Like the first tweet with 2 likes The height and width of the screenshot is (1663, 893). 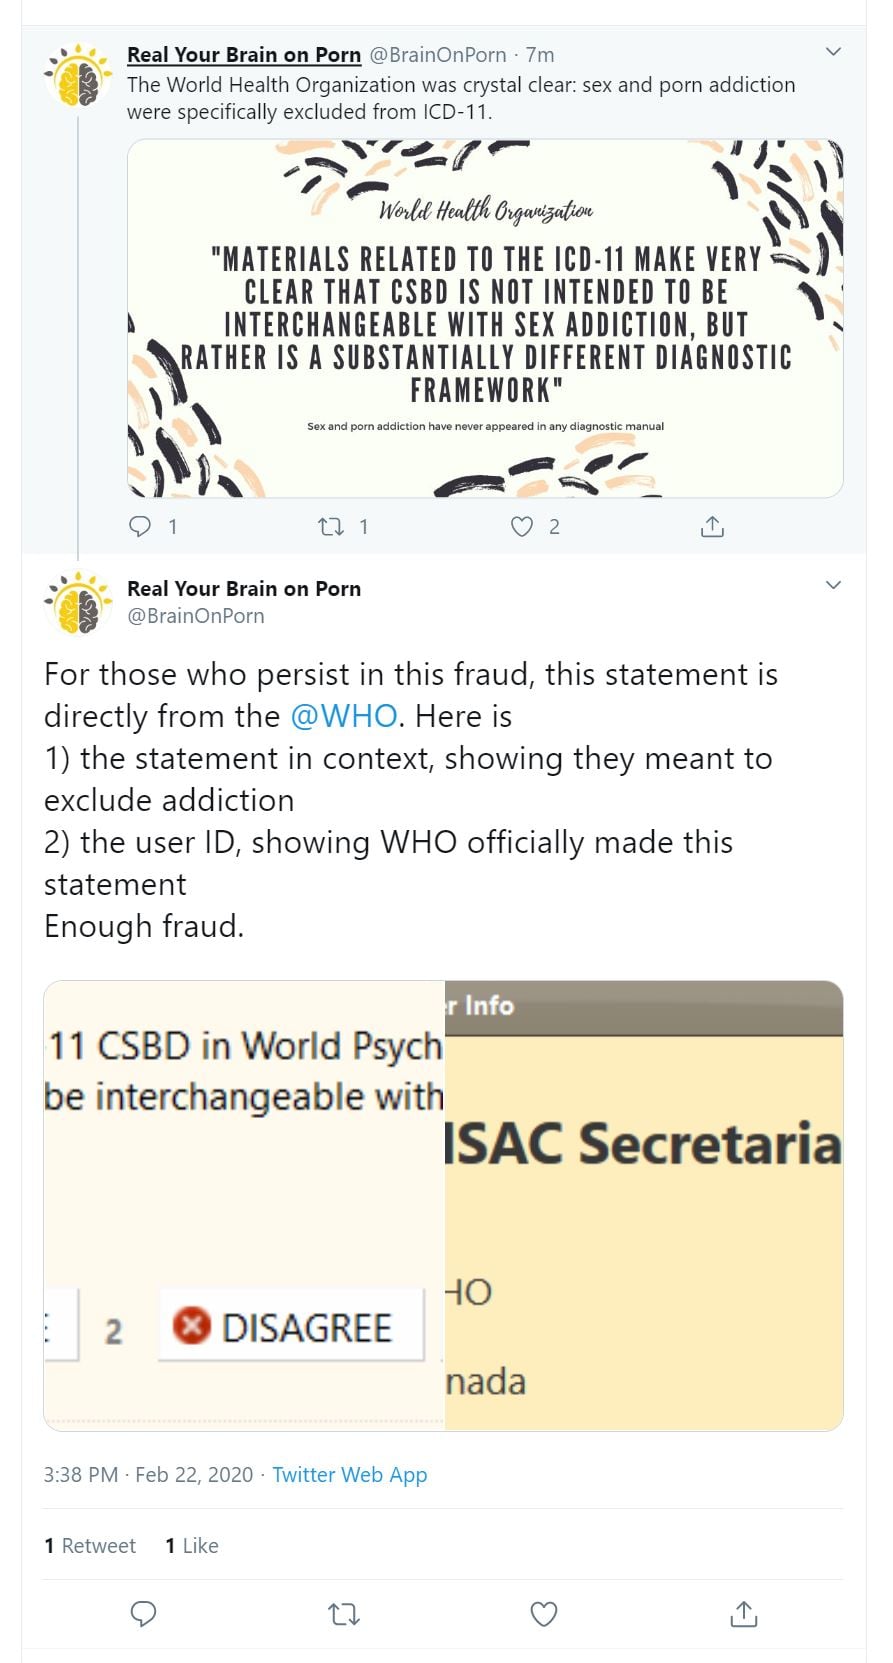[522, 526]
